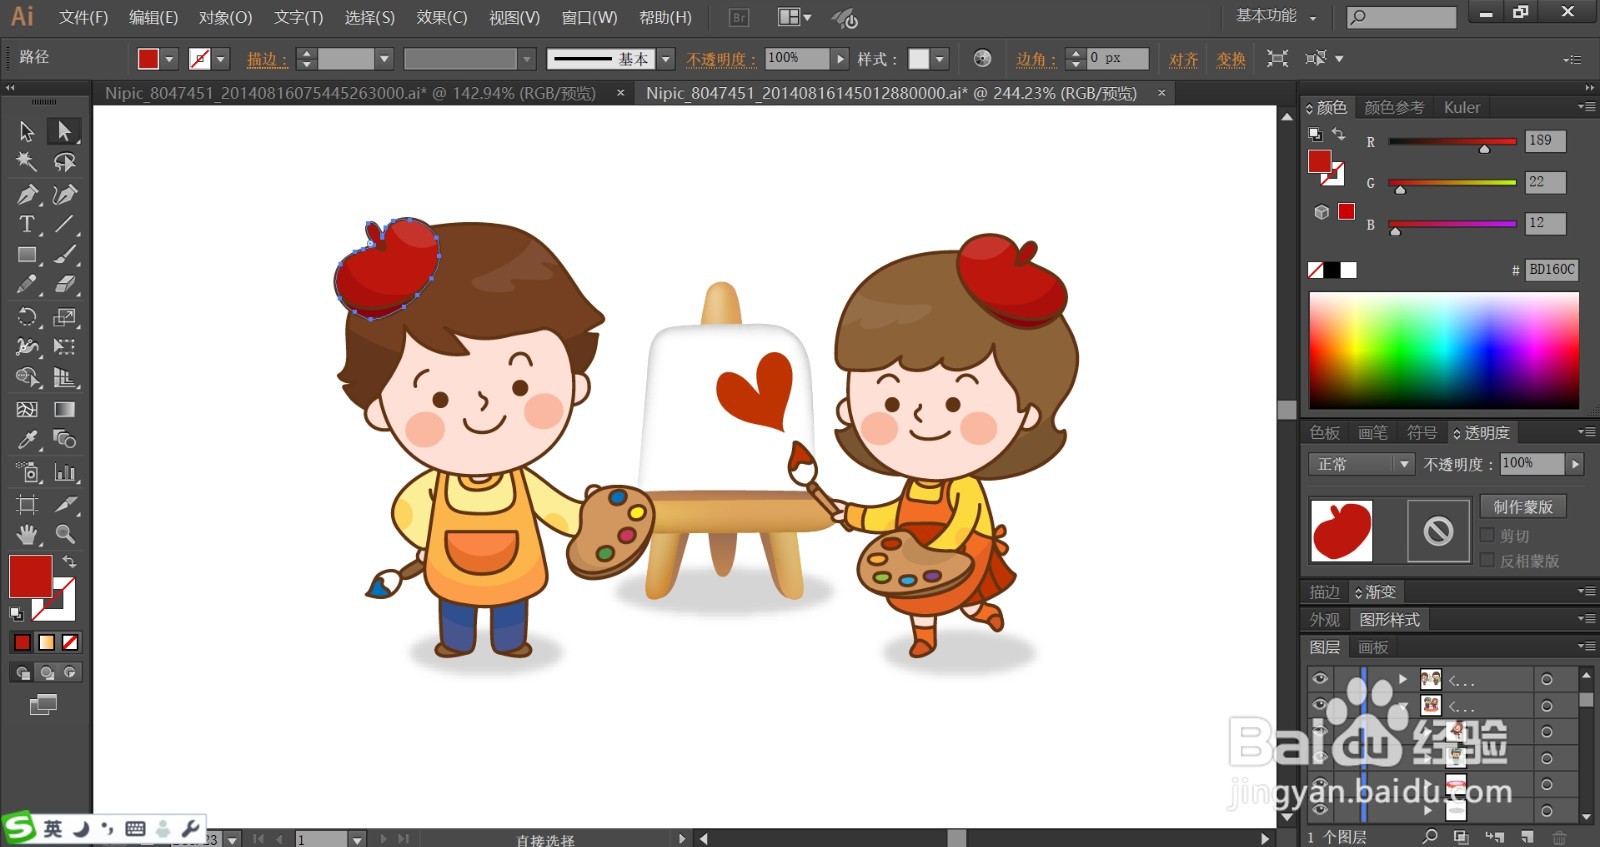
Task: Open the stroke color dropdown in control bar
Action: point(221,59)
